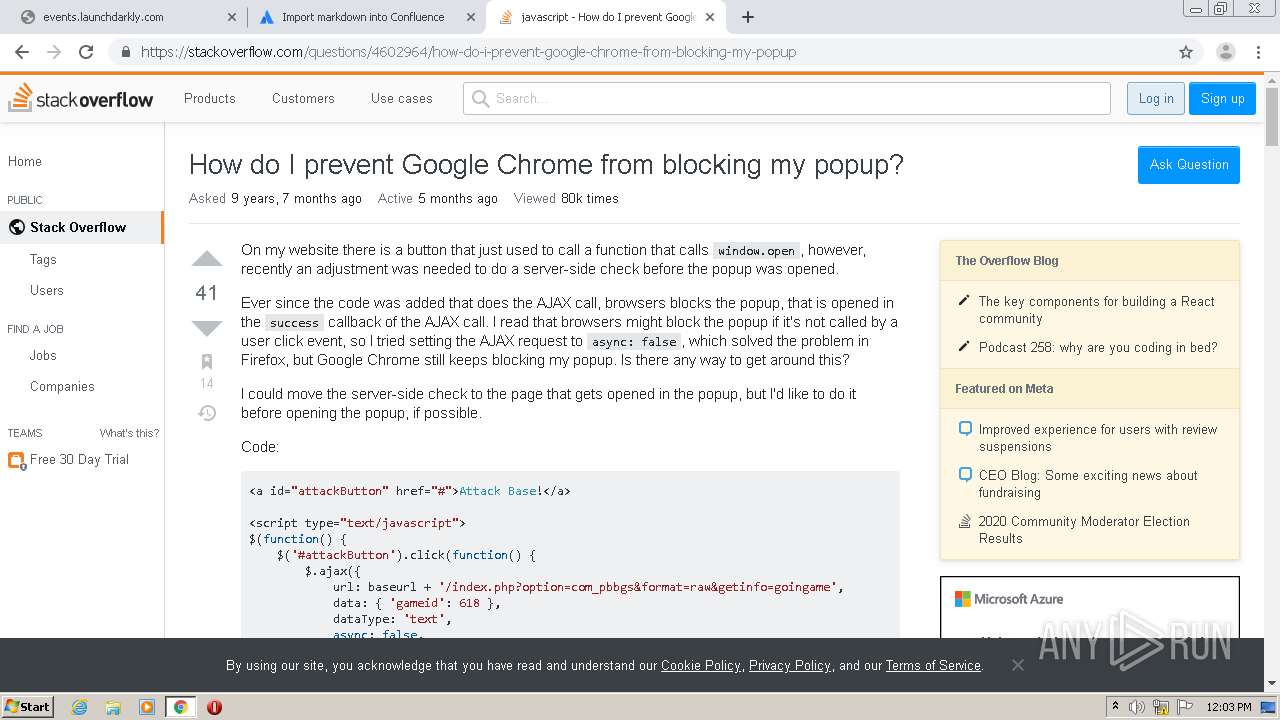1280x720 pixels.
Task: Click the search magnifier icon
Action: tap(481, 98)
